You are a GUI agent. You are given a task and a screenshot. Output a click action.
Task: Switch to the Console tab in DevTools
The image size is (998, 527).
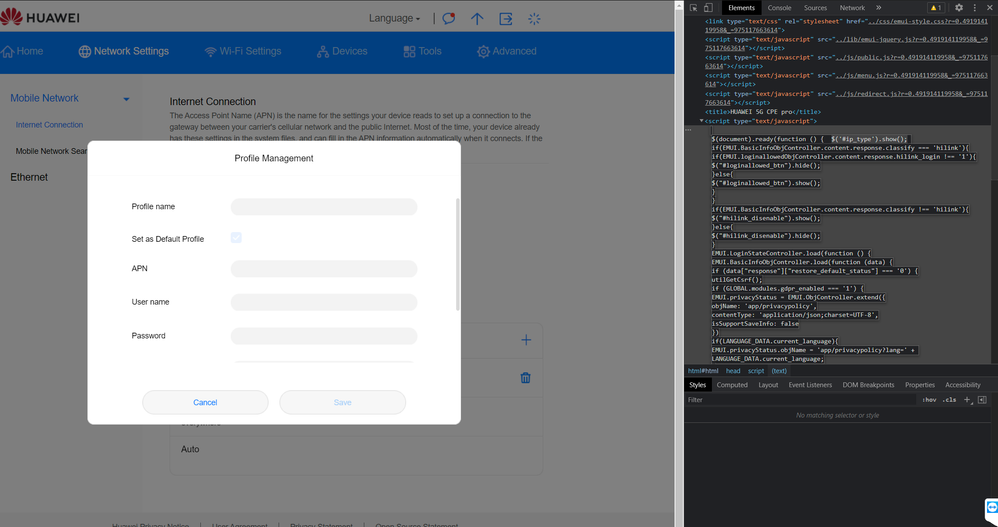click(779, 8)
